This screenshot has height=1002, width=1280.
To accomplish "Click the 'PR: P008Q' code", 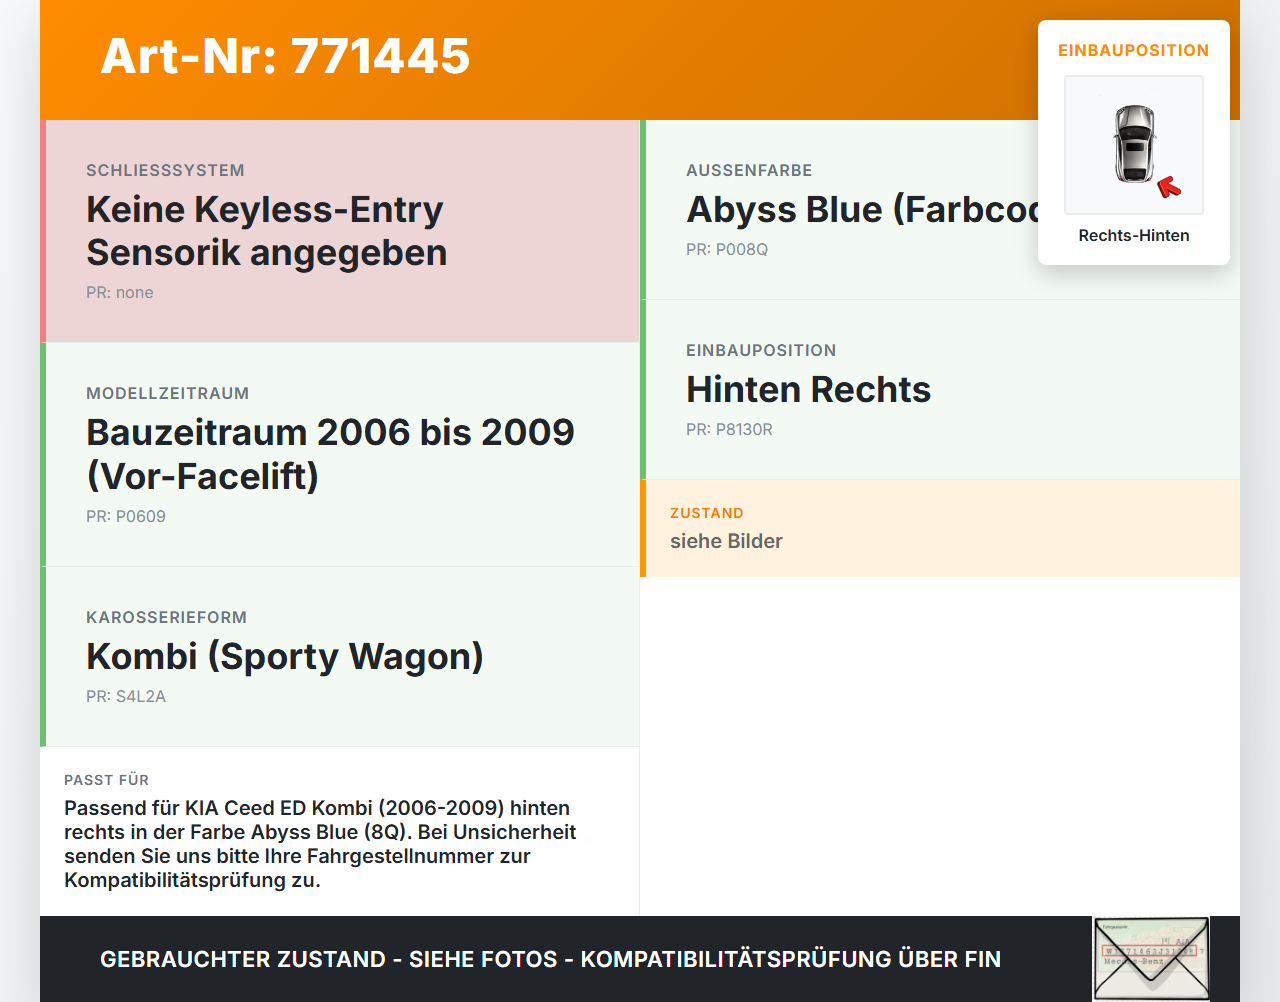I will click(x=727, y=250).
